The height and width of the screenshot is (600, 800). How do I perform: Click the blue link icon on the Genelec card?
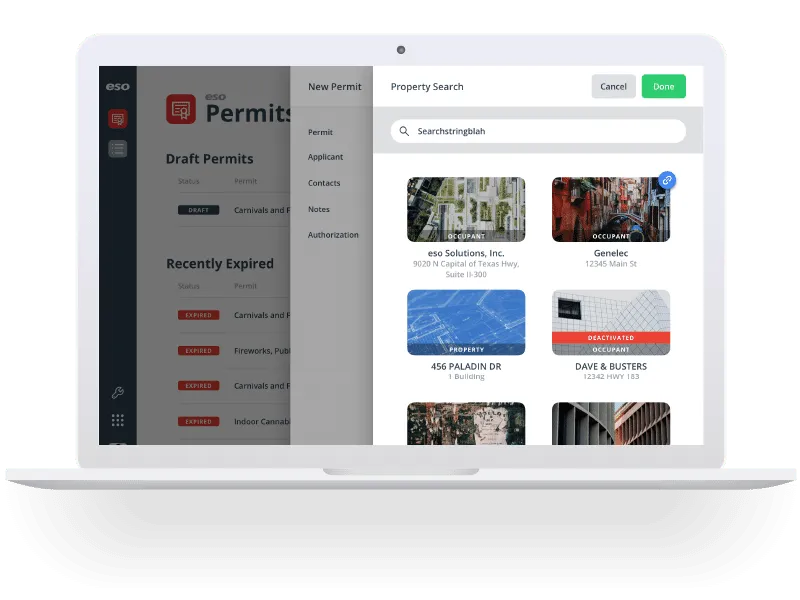coord(667,180)
